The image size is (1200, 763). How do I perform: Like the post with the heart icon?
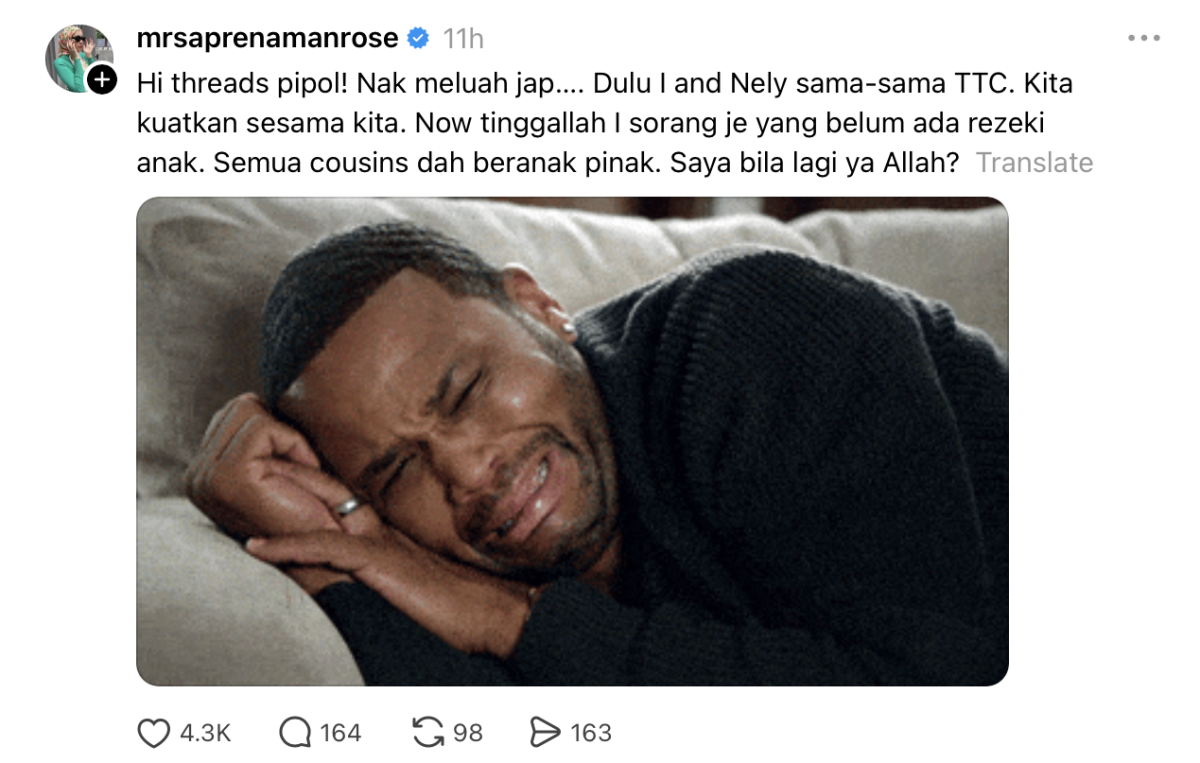[153, 734]
